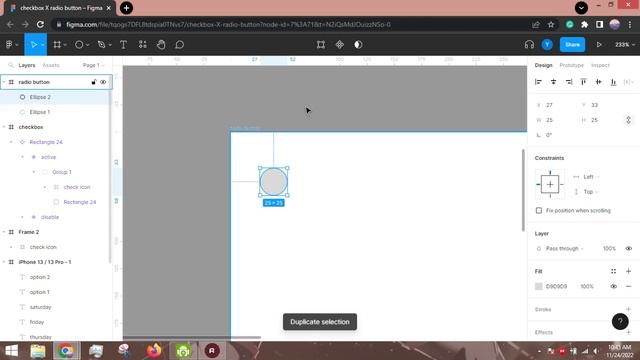The width and height of the screenshot is (640, 360).
Task: Select the Frame tool
Action: (57, 44)
